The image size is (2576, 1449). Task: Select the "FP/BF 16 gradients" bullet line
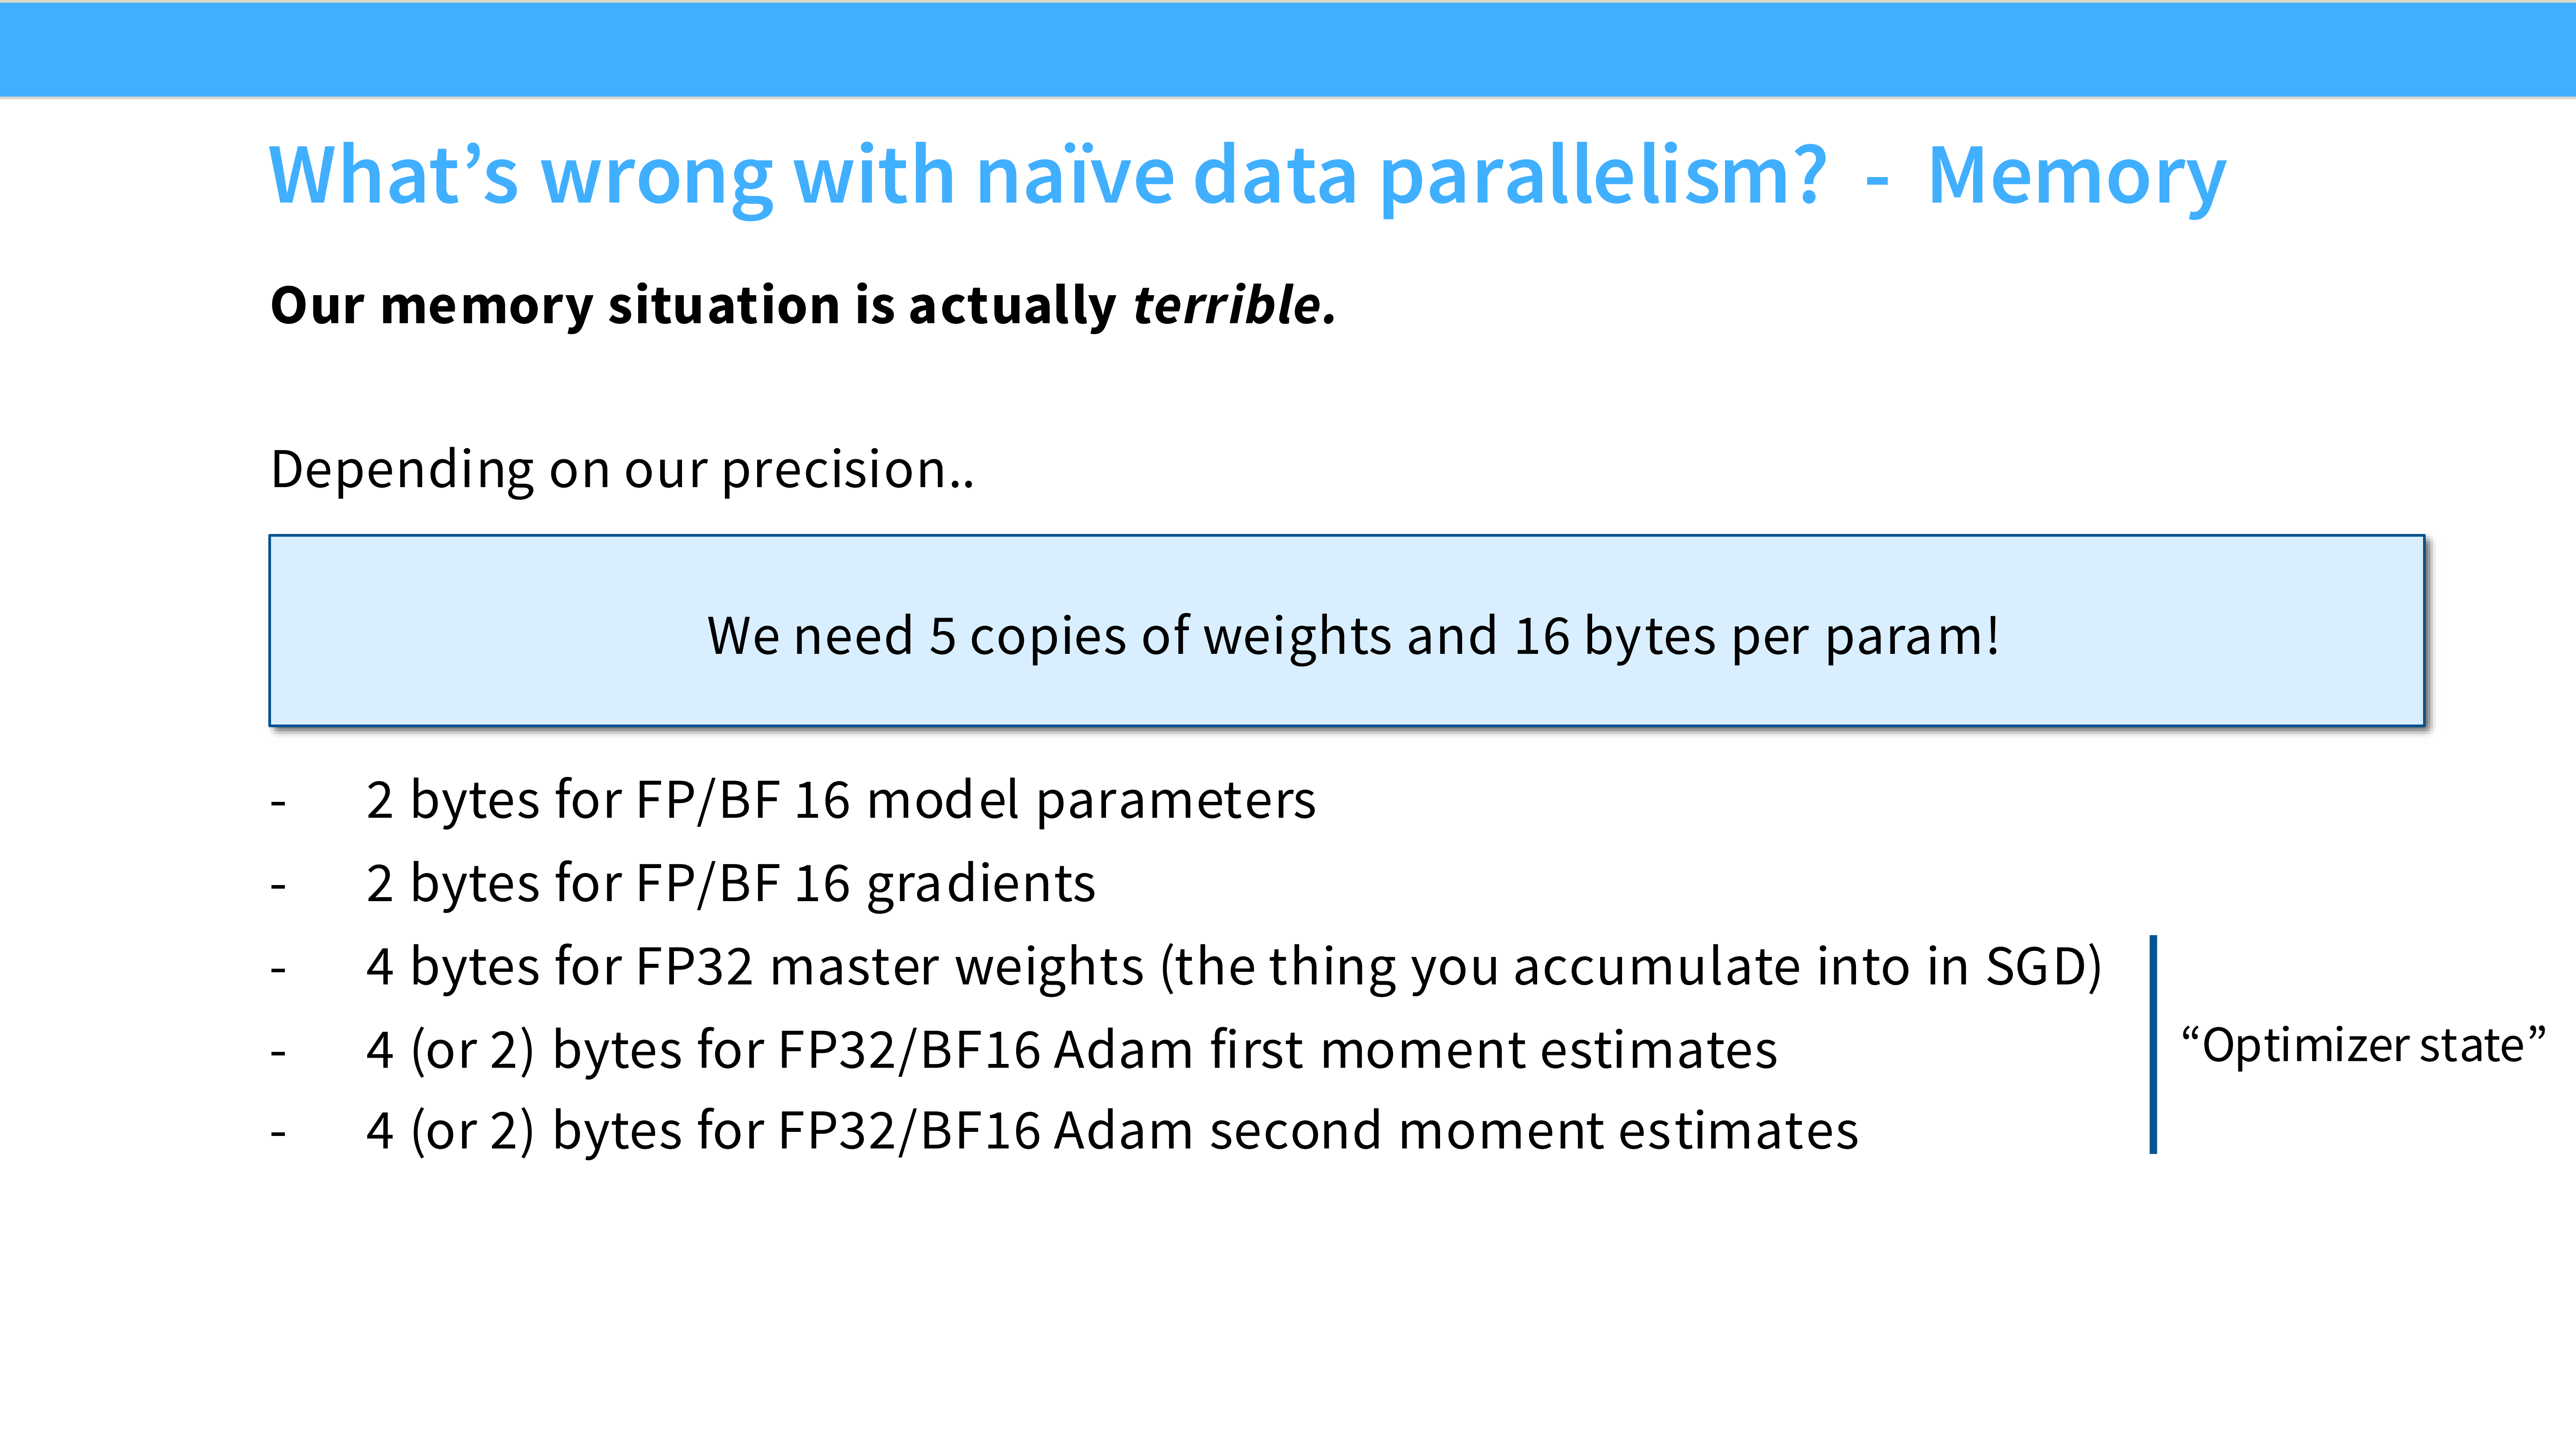pos(730,884)
